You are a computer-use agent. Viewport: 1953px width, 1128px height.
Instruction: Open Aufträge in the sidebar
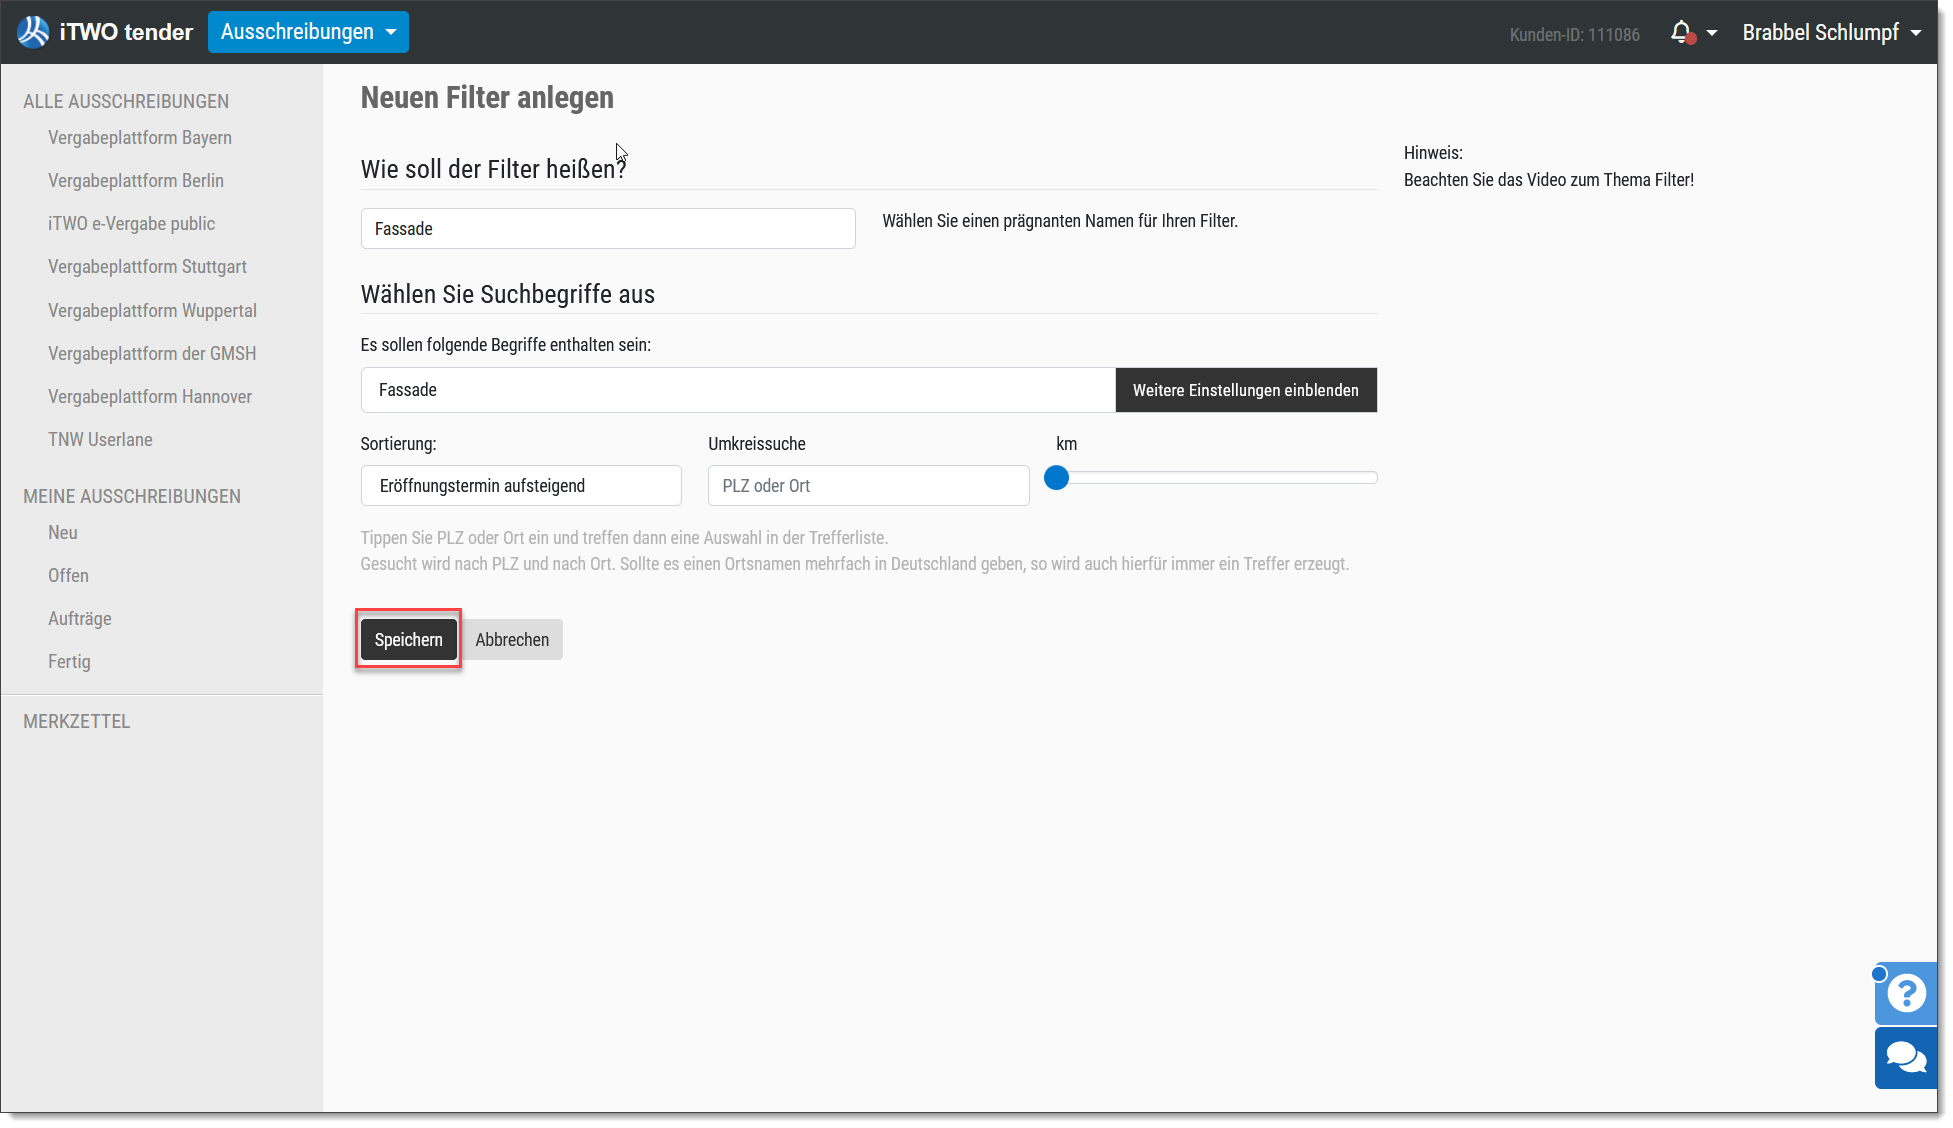click(80, 619)
